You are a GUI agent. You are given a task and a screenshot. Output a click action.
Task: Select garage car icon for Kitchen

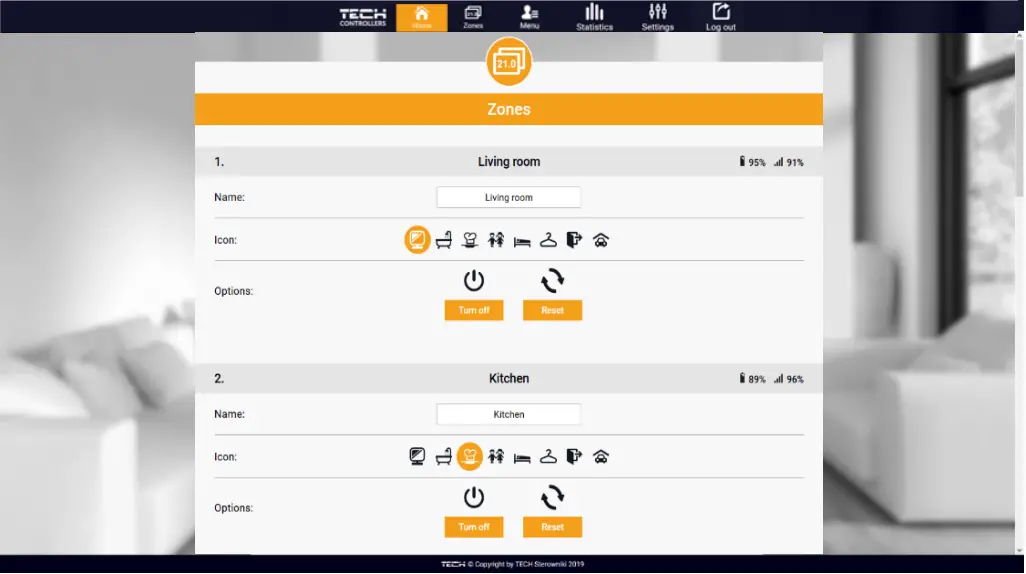point(601,457)
